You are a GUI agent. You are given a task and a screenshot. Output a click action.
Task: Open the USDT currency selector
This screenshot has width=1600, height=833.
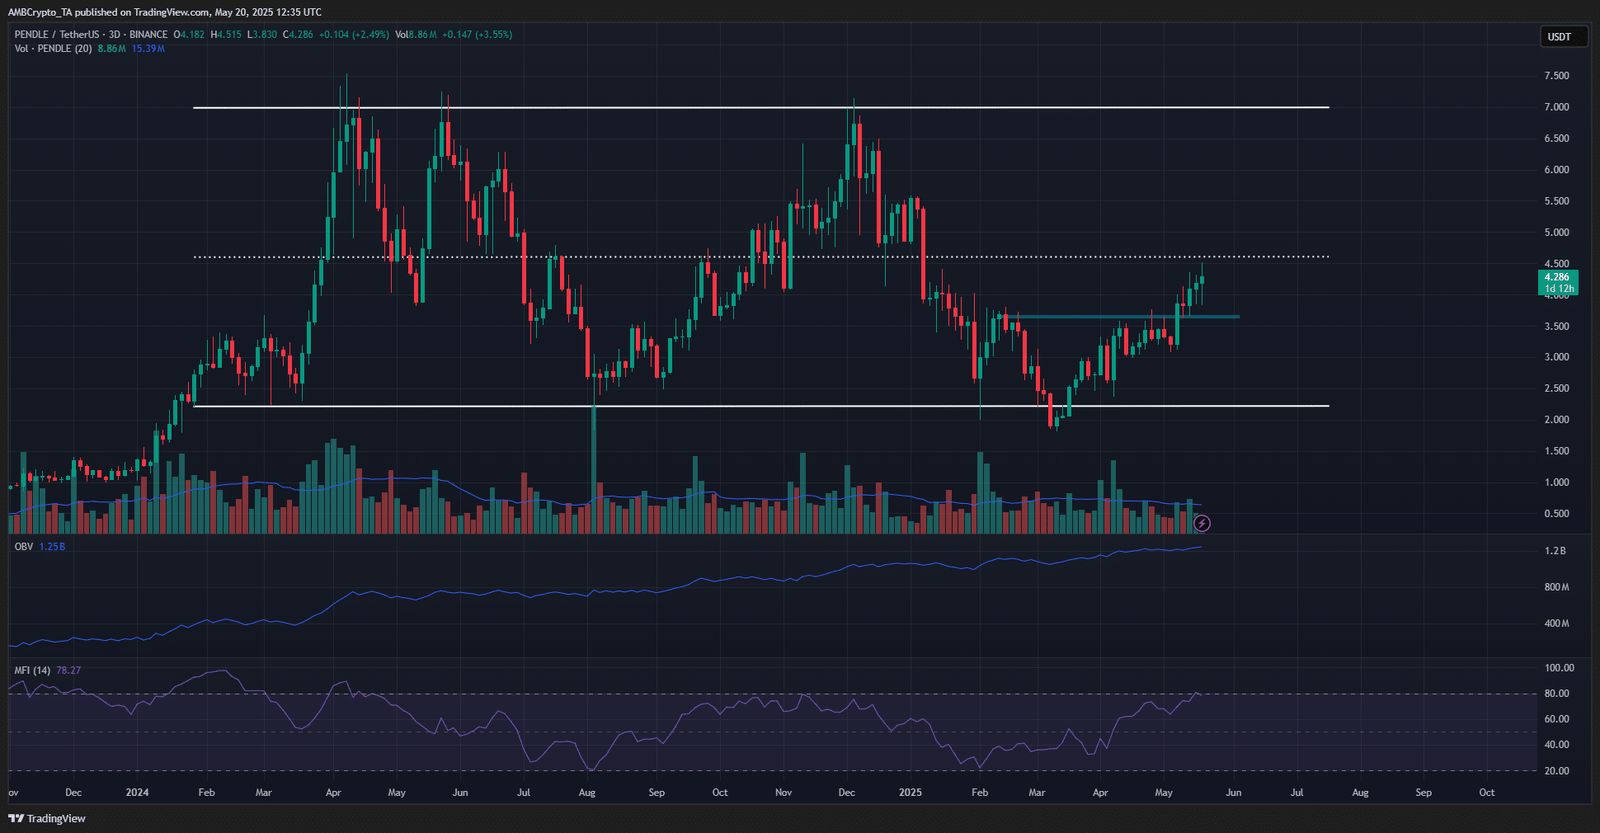click(1560, 37)
